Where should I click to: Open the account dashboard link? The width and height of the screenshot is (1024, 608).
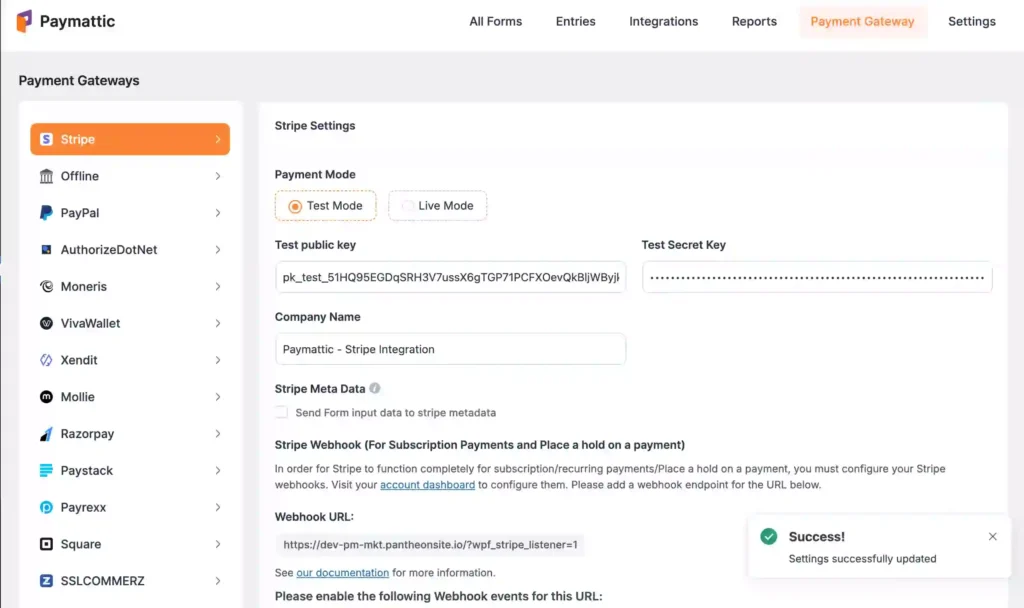[428, 485]
